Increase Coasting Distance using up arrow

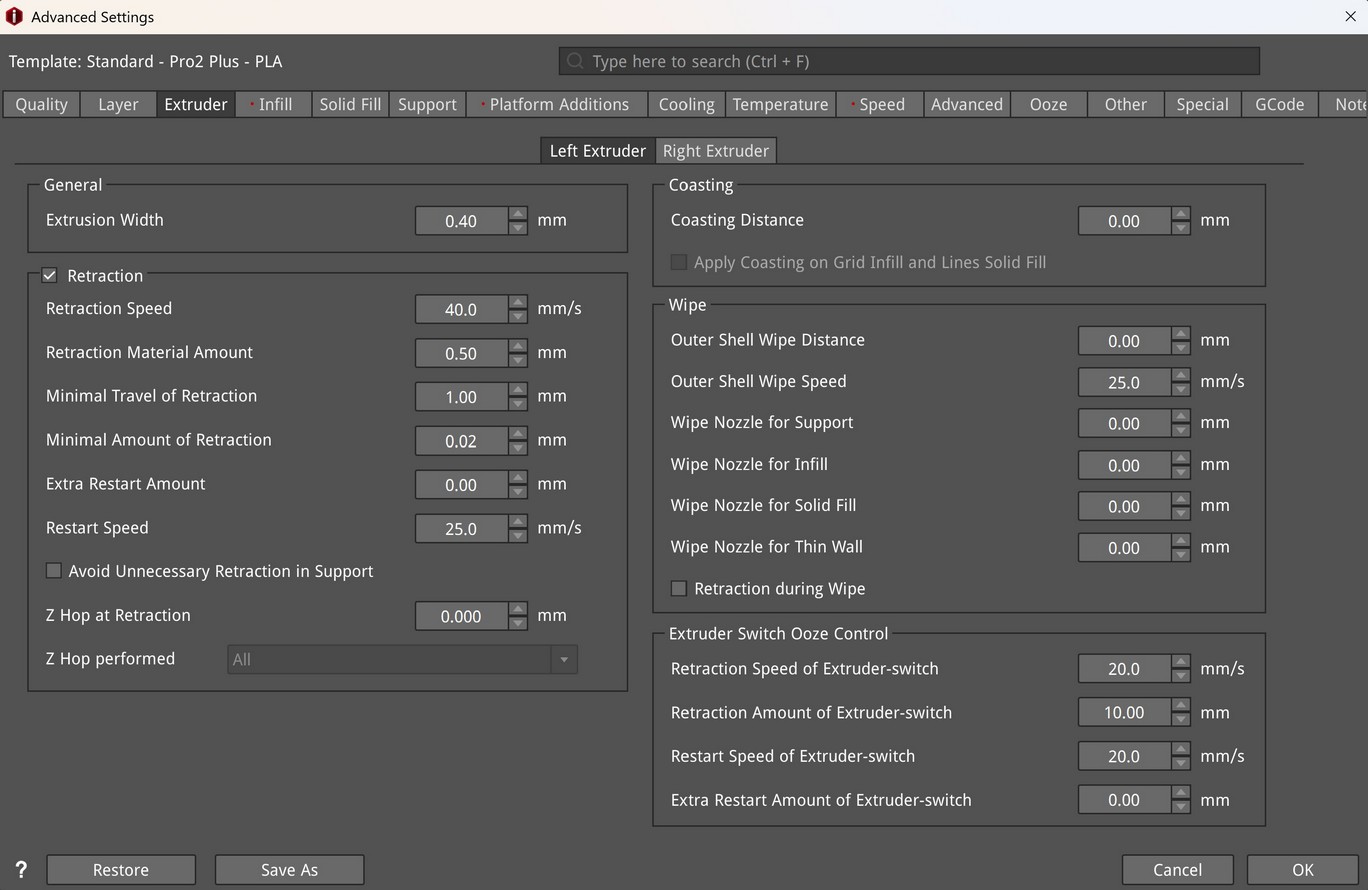pos(1181,214)
